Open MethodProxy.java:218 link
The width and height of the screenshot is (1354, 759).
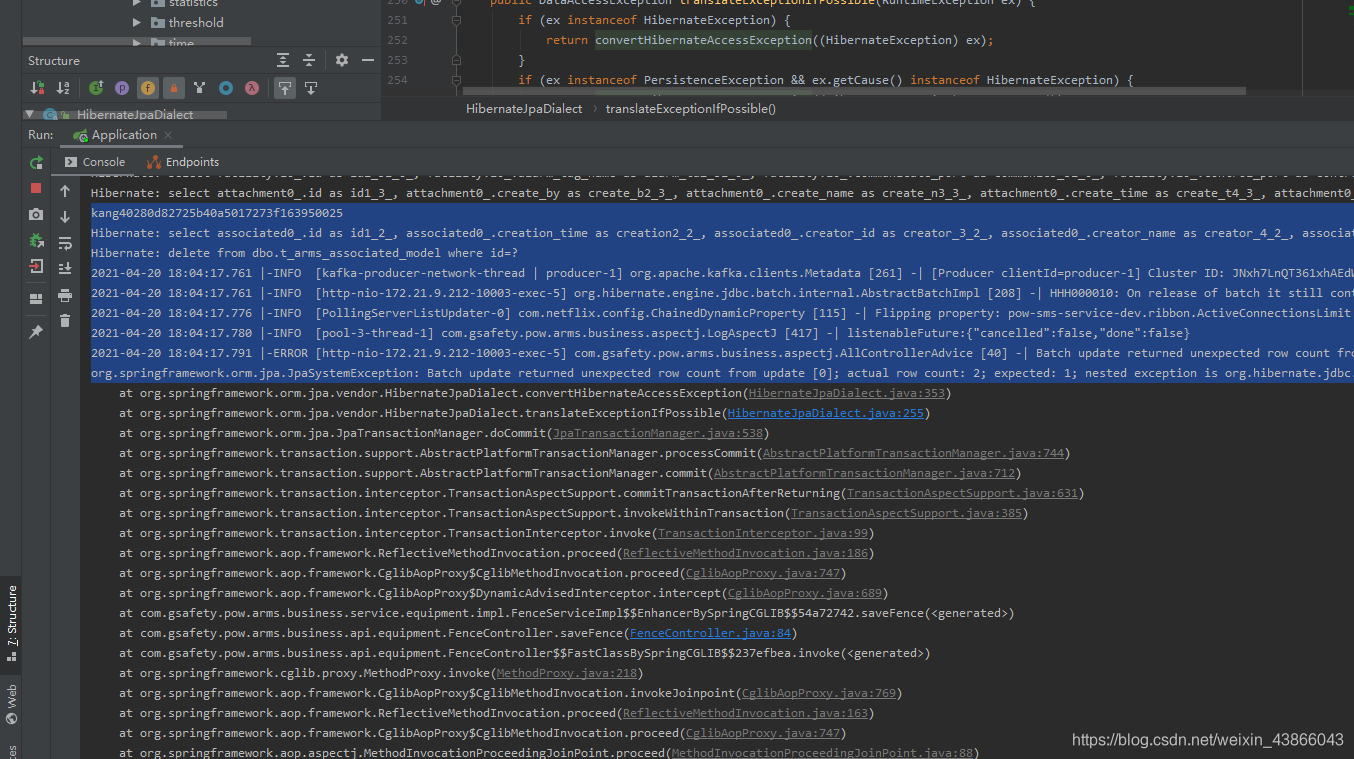tap(567, 673)
